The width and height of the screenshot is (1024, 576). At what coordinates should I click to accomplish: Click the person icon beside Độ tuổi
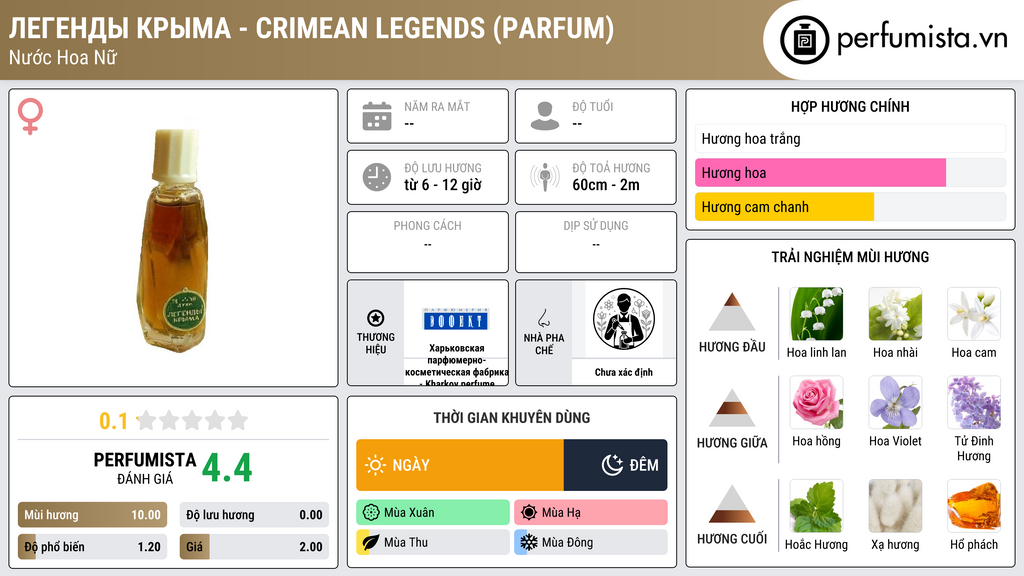(x=545, y=116)
